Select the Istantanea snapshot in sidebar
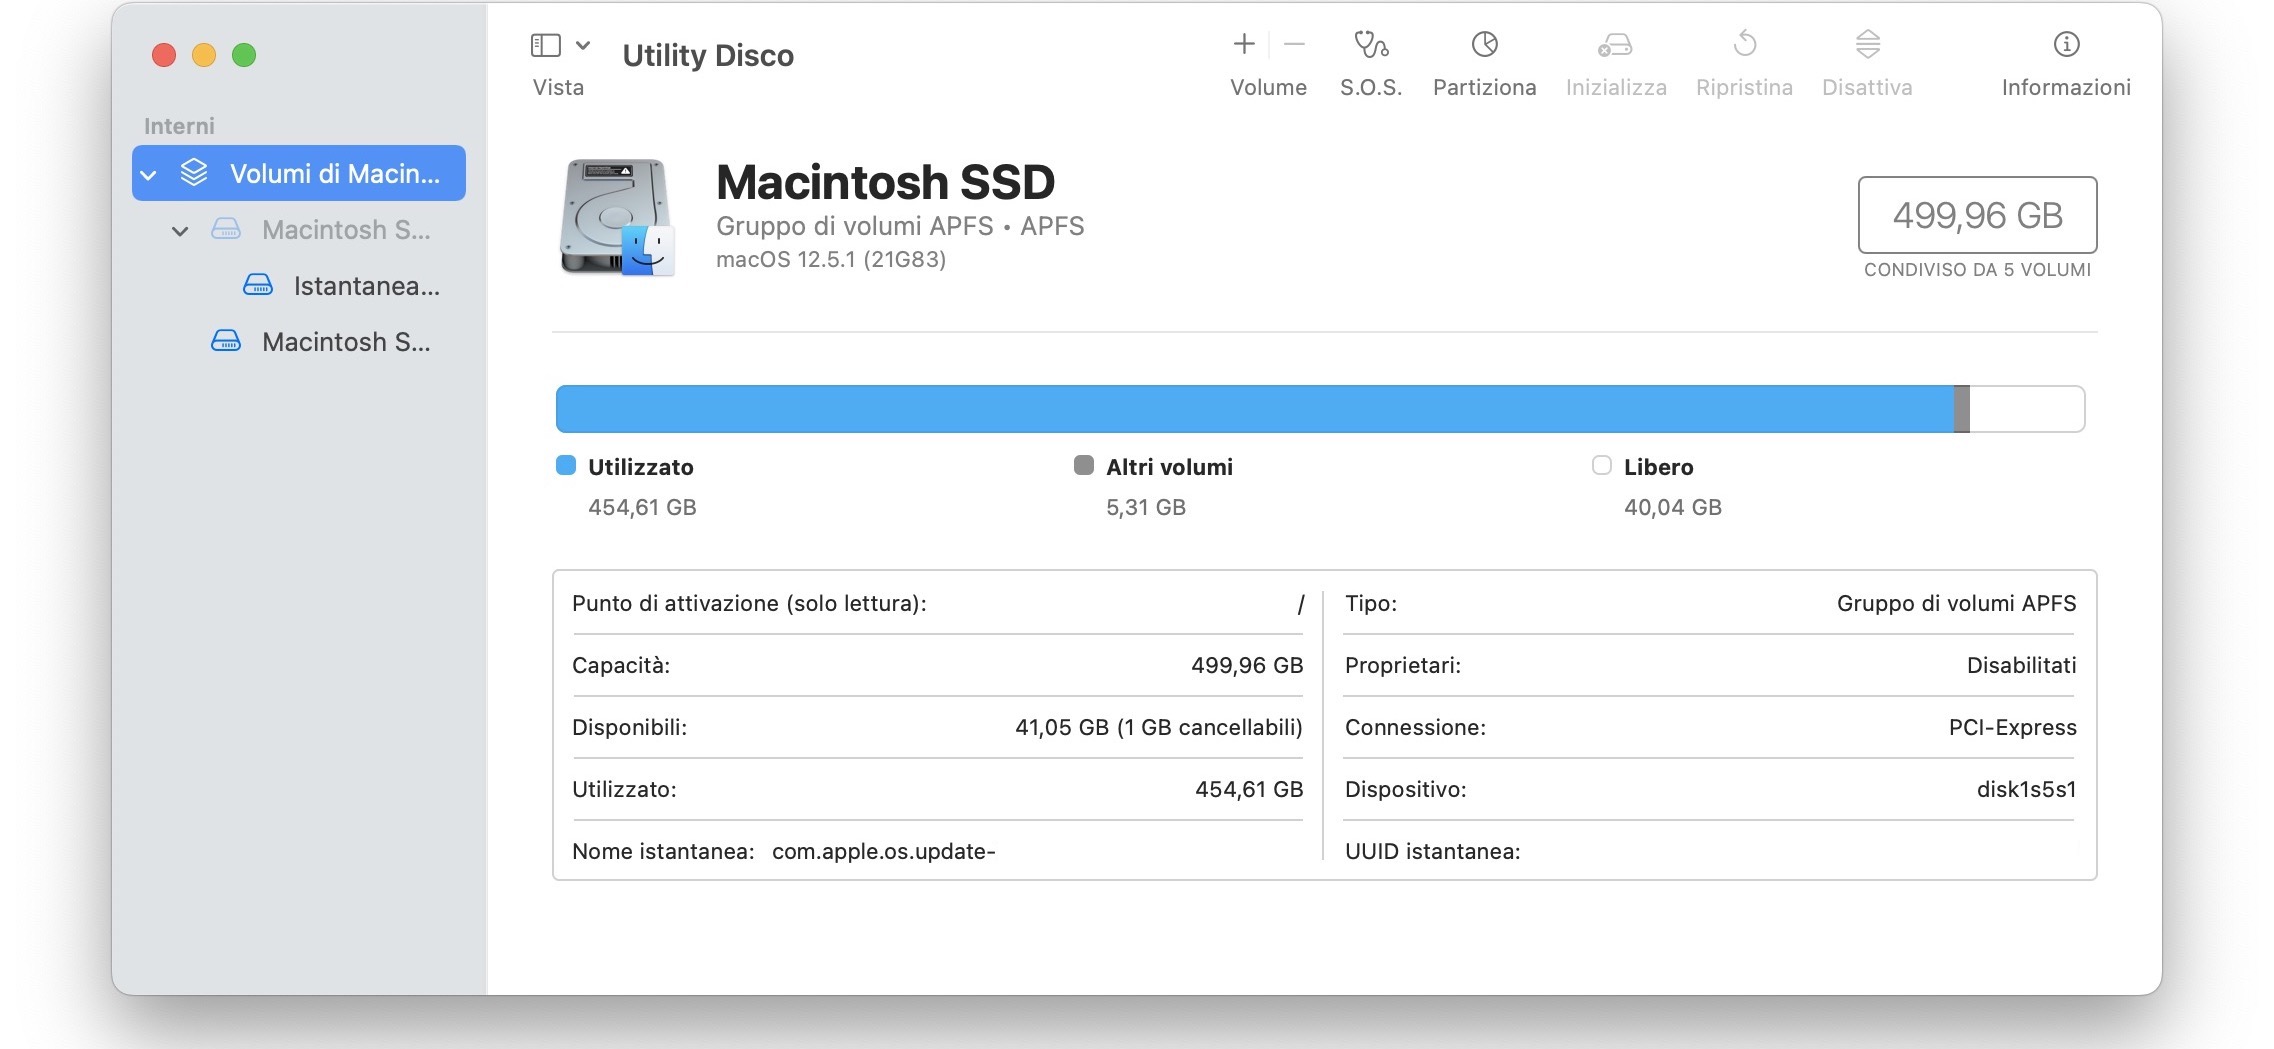 [365, 286]
